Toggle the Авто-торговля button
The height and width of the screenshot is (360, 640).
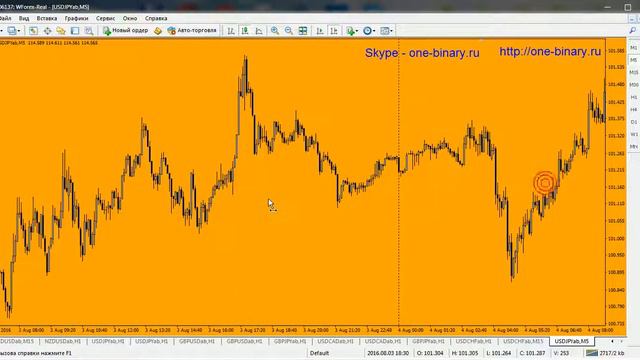click(192, 31)
